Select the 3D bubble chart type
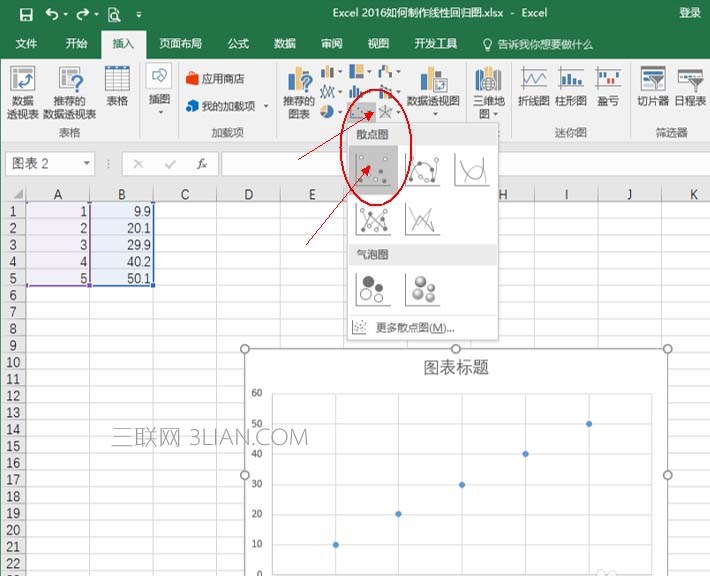Viewport: 710px width, 576px height. coord(422,289)
